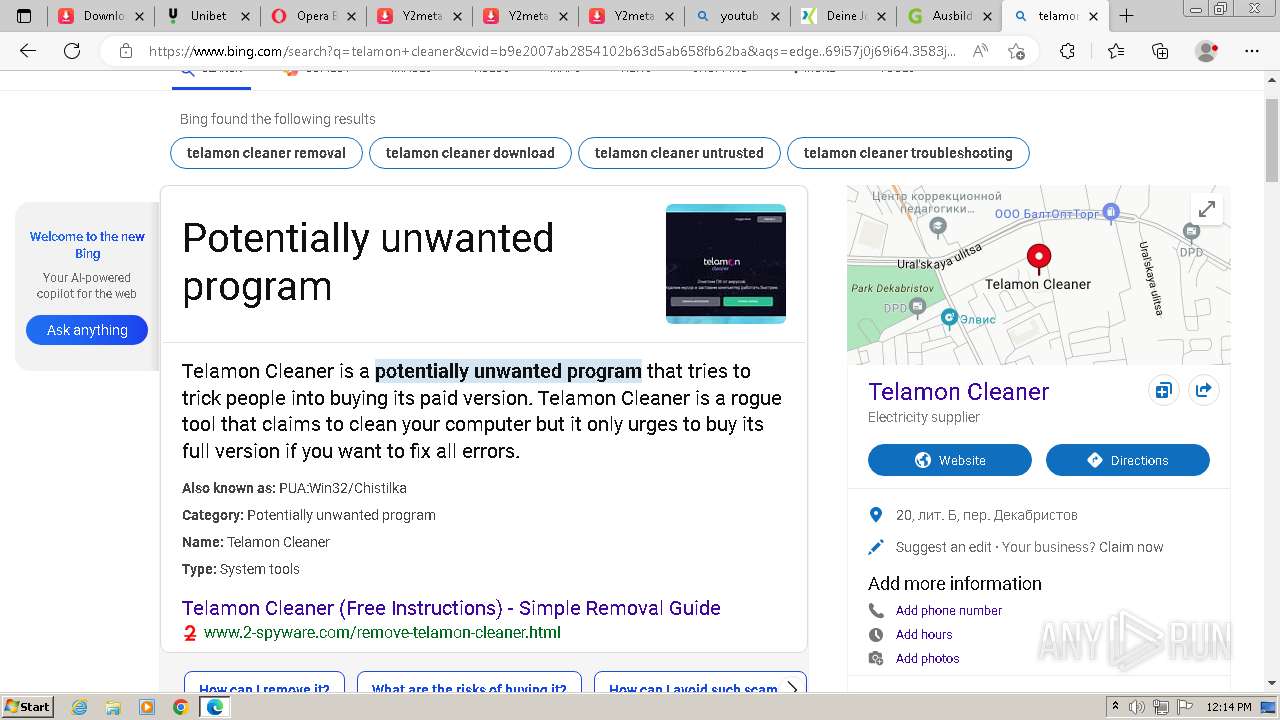Click Suggest an edit link
Image resolution: width=1280 pixels, height=720 pixels.
click(x=943, y=547)
